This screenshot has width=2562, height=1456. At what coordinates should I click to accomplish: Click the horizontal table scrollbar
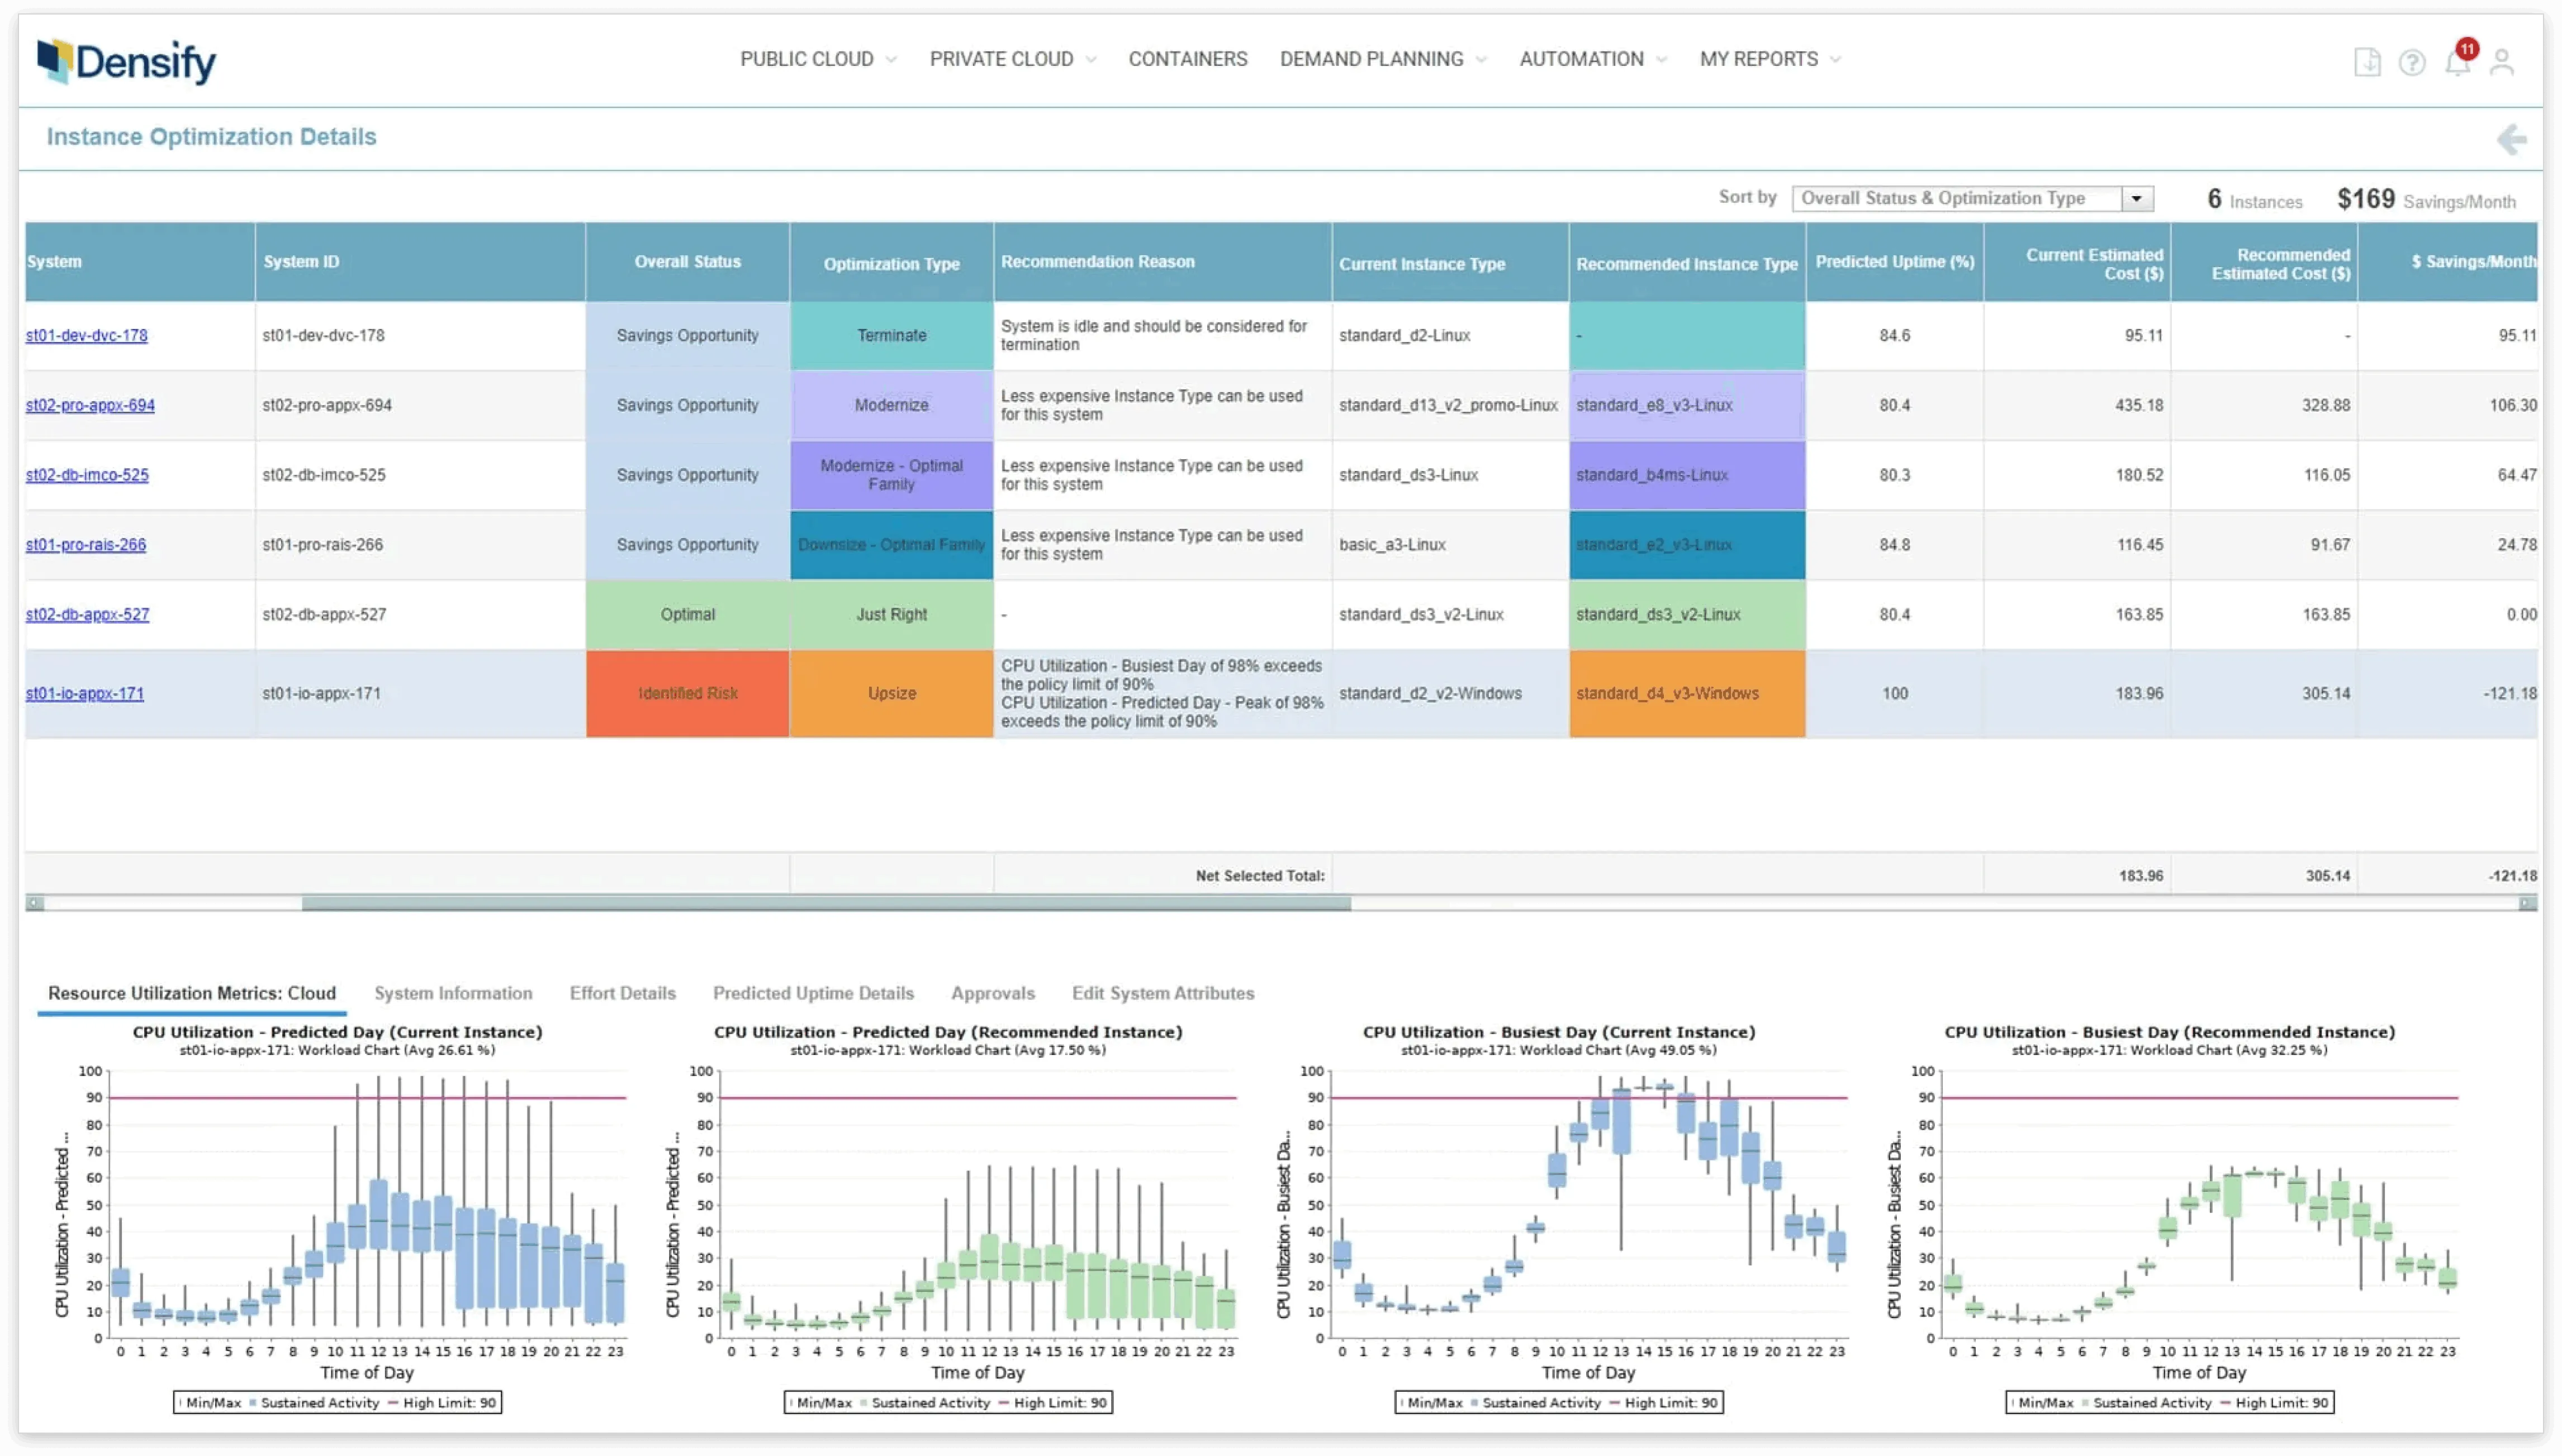[x=826, y=903]
